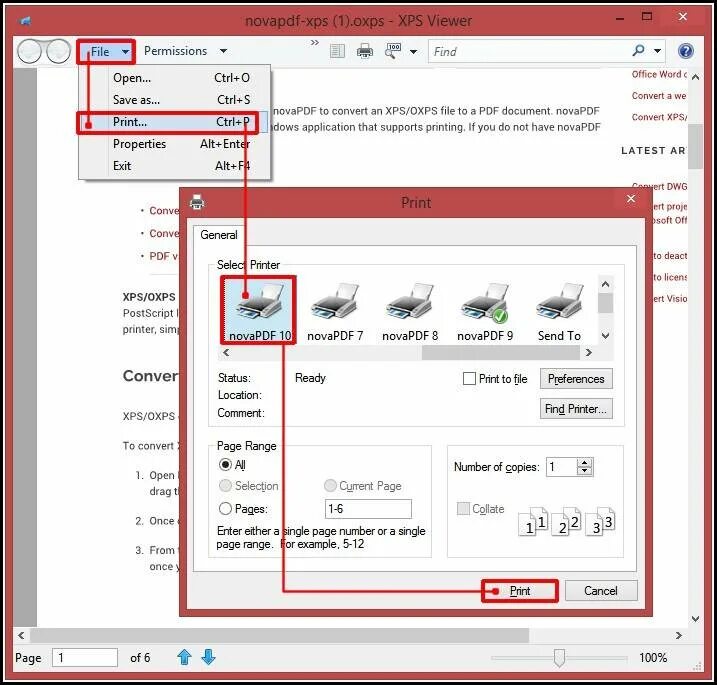Click the zoom 100% magnifier icon

[x=393, y=51]
